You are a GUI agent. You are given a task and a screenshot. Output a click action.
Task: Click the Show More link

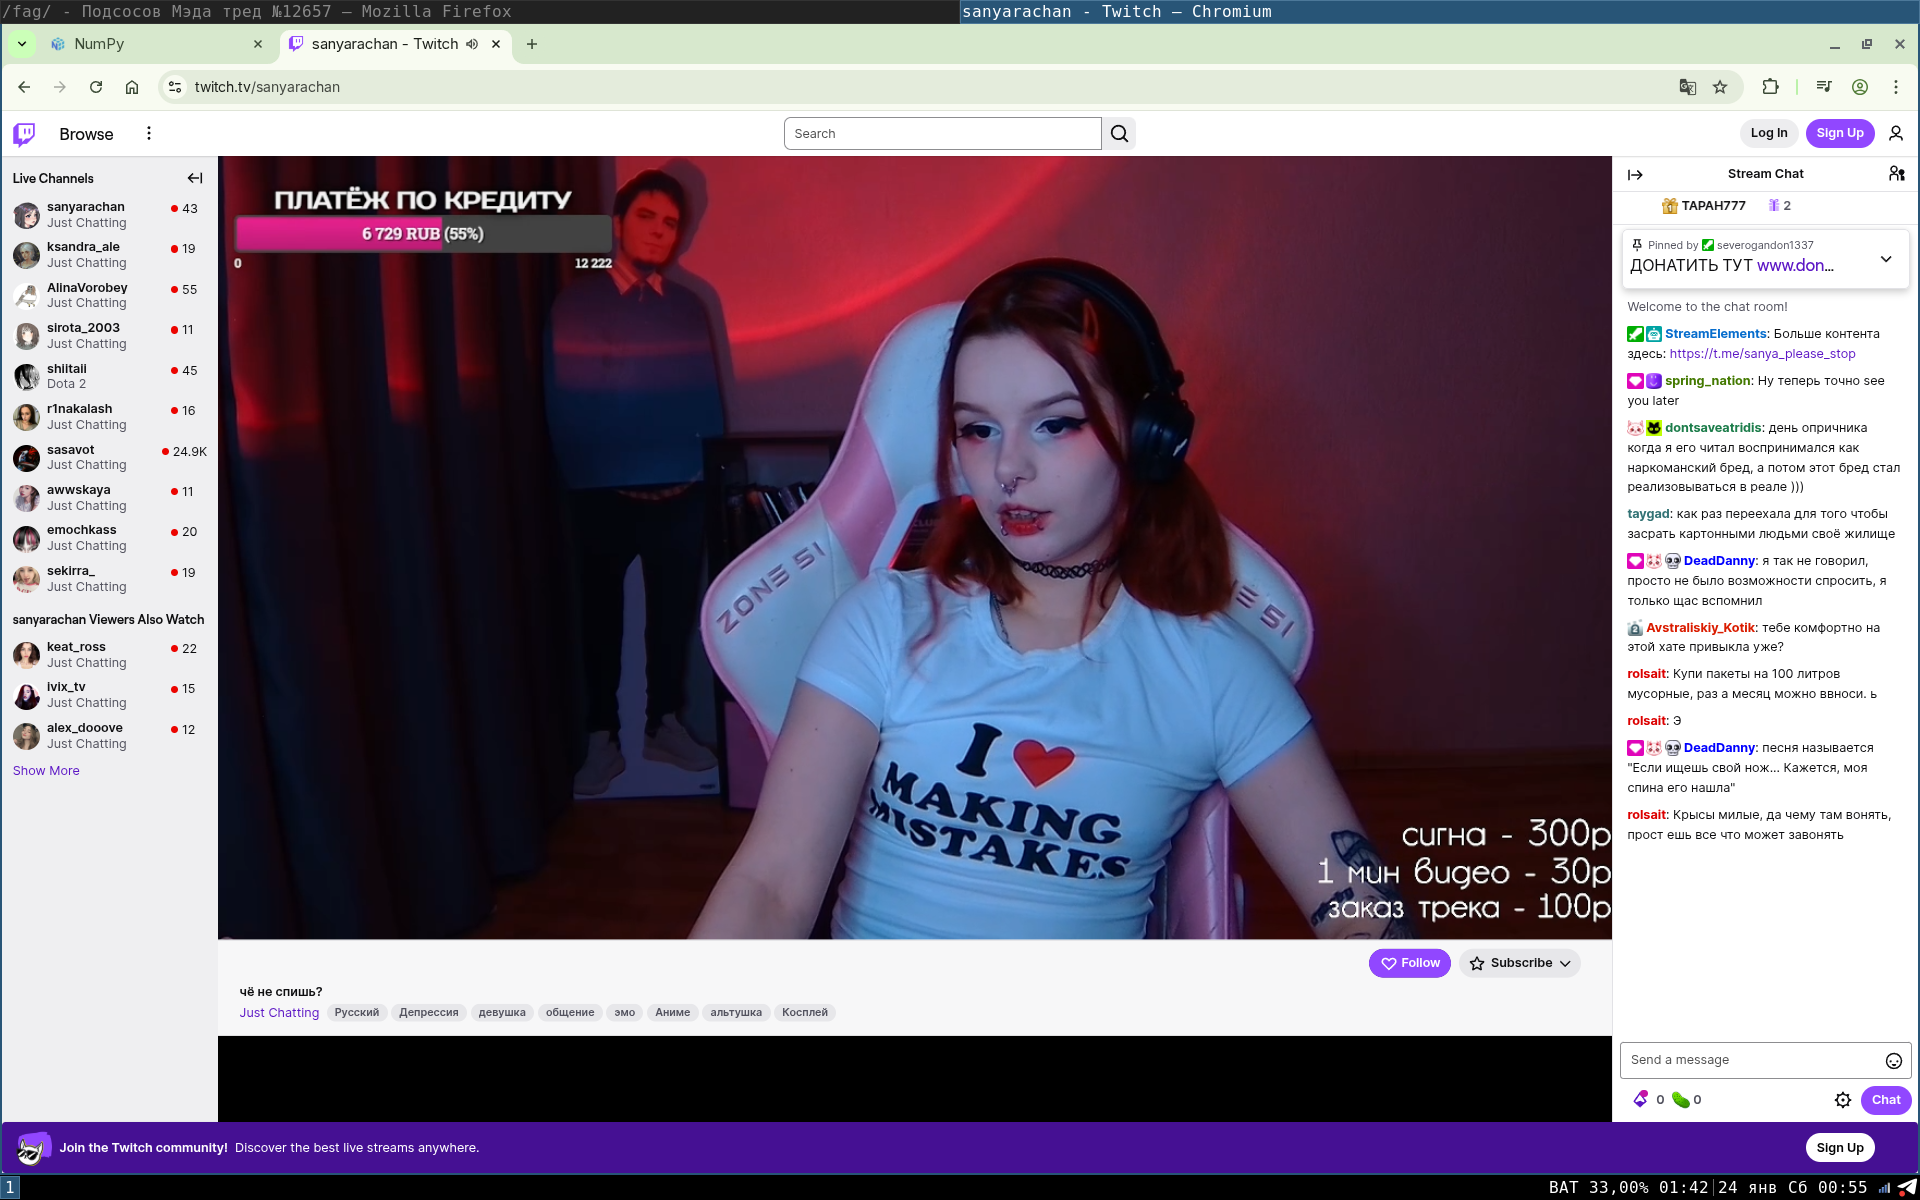click(x=46, y=771)
